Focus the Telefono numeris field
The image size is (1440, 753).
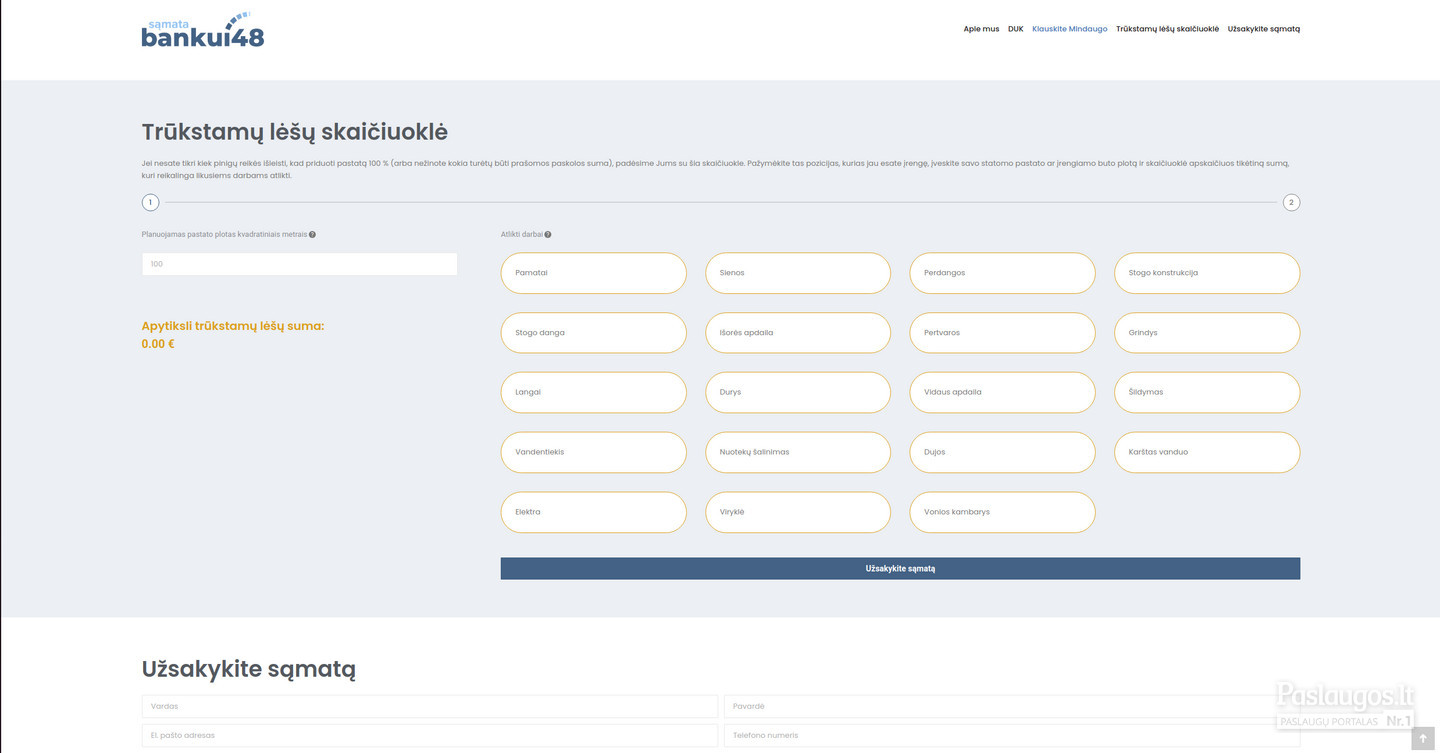(x=1012, y=735)
